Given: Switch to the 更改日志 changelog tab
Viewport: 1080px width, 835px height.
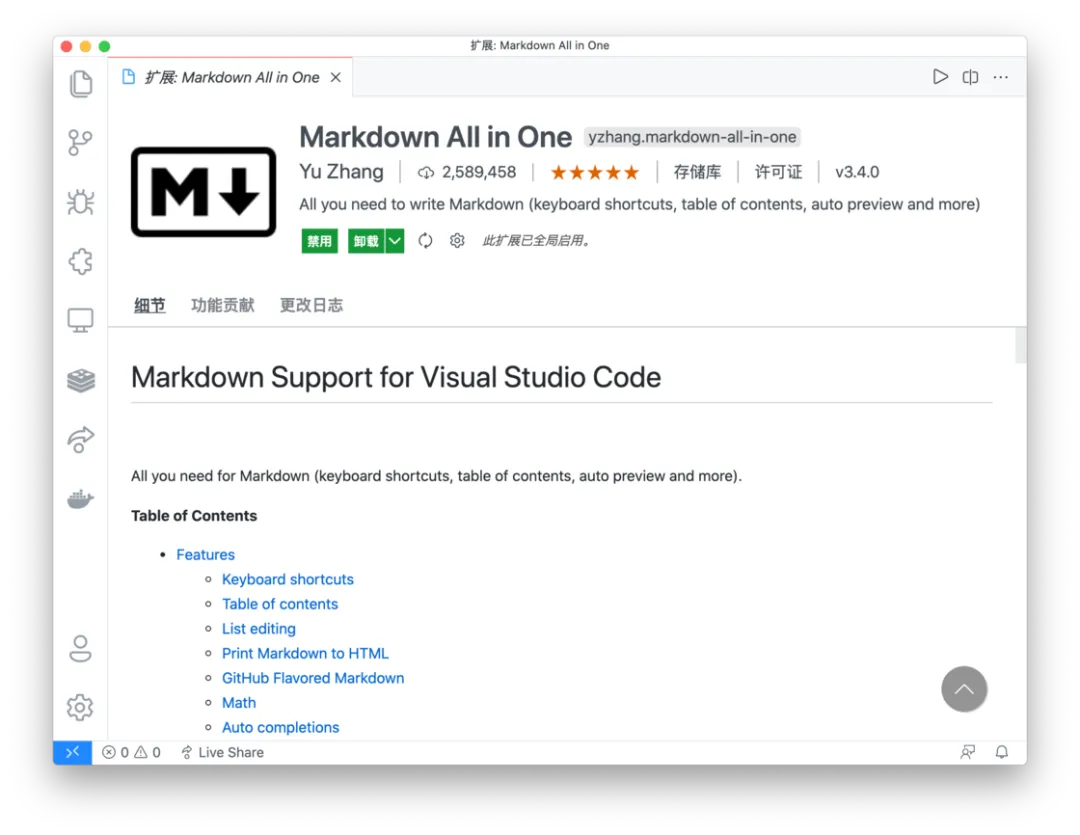Looking at the screenshot, I should tap(311, 305).
